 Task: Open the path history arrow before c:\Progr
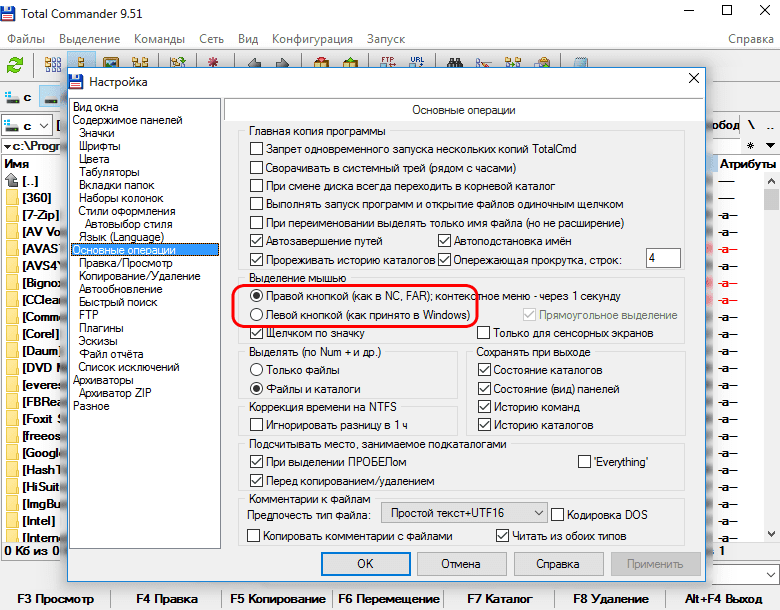coord(7,146)
